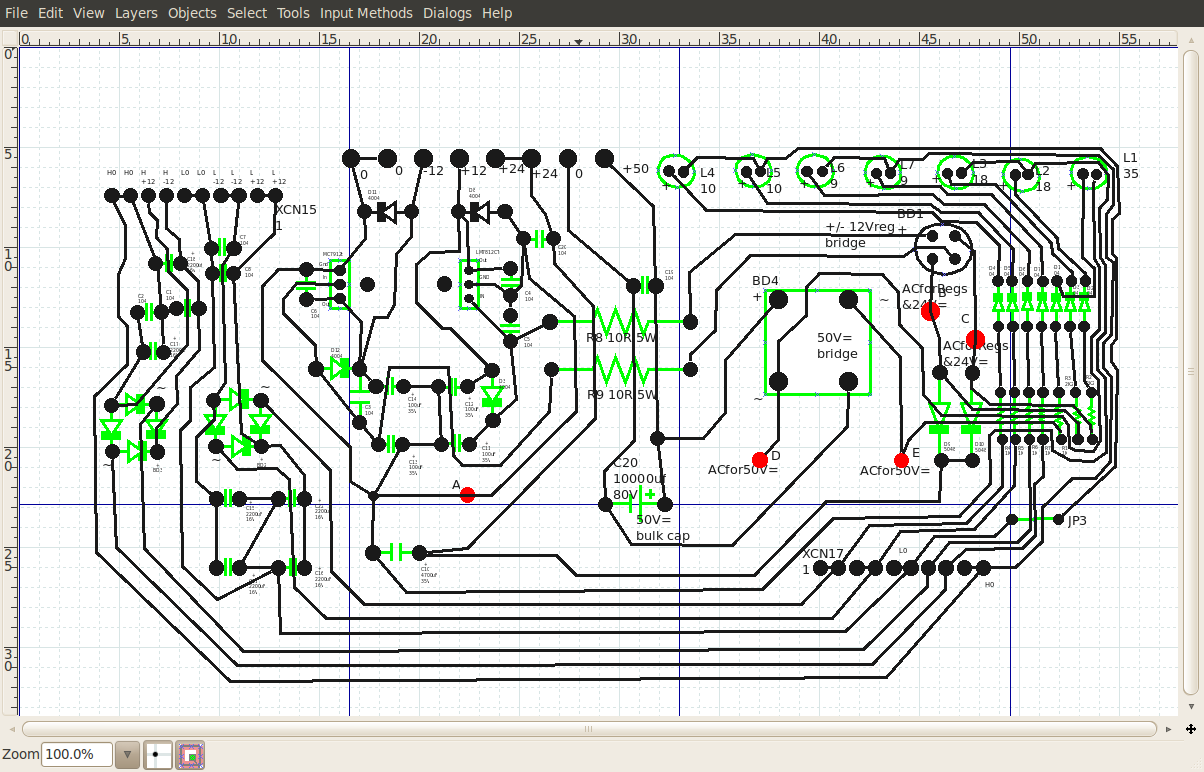Click red test point D
Viewport: 1204px width, 772px height.
click(760, 460)
